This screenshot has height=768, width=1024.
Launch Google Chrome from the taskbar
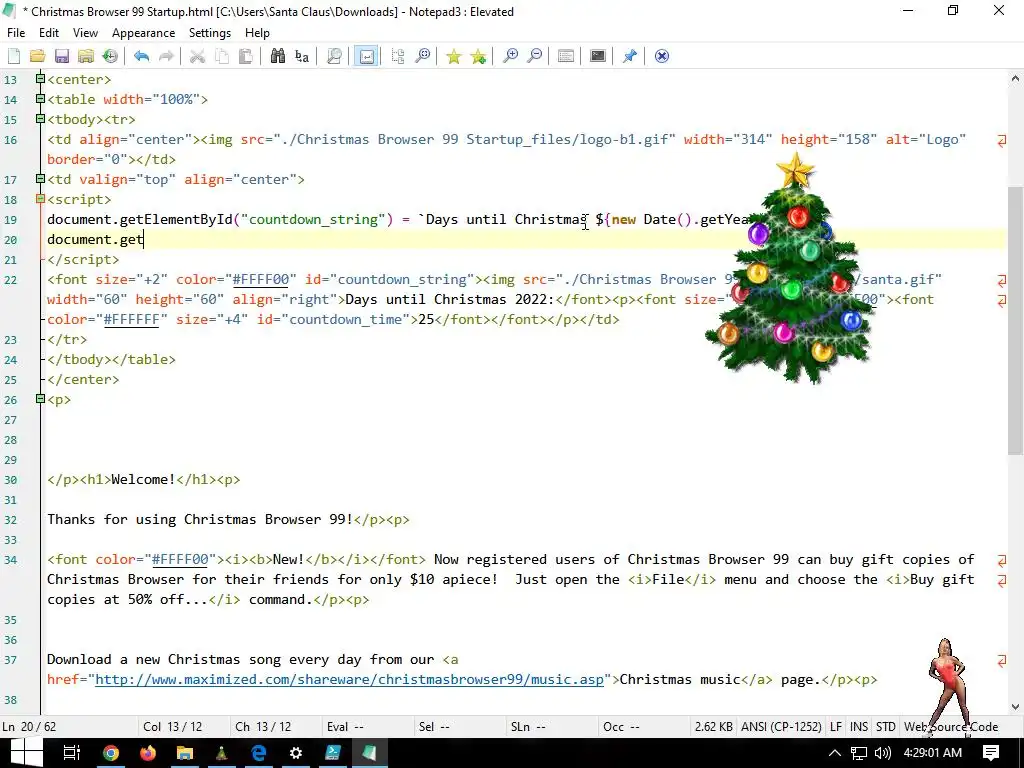pos(111,753)
